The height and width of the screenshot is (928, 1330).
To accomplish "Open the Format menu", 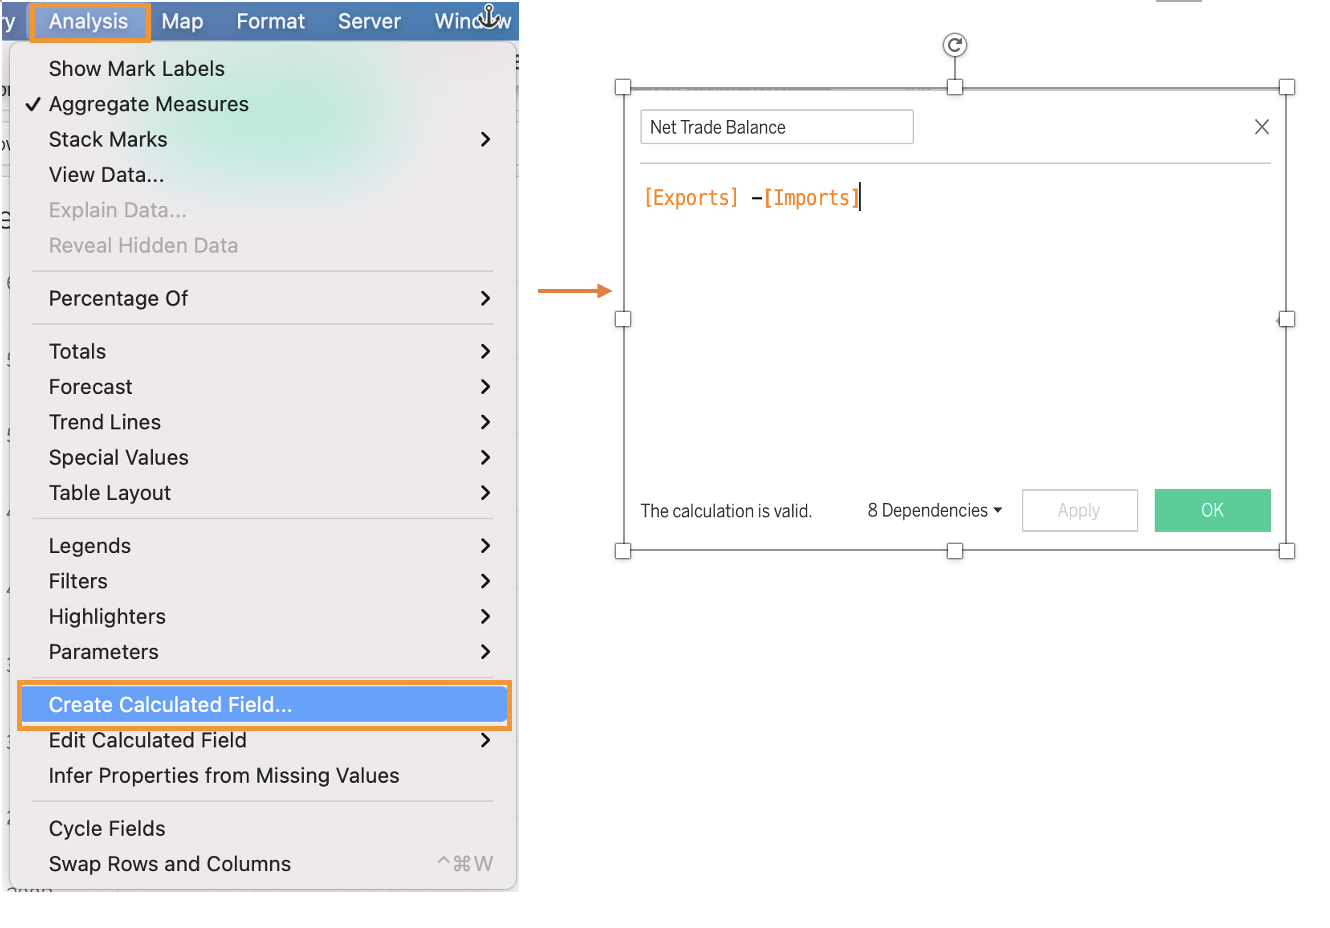I will click(x=270, y=21).
